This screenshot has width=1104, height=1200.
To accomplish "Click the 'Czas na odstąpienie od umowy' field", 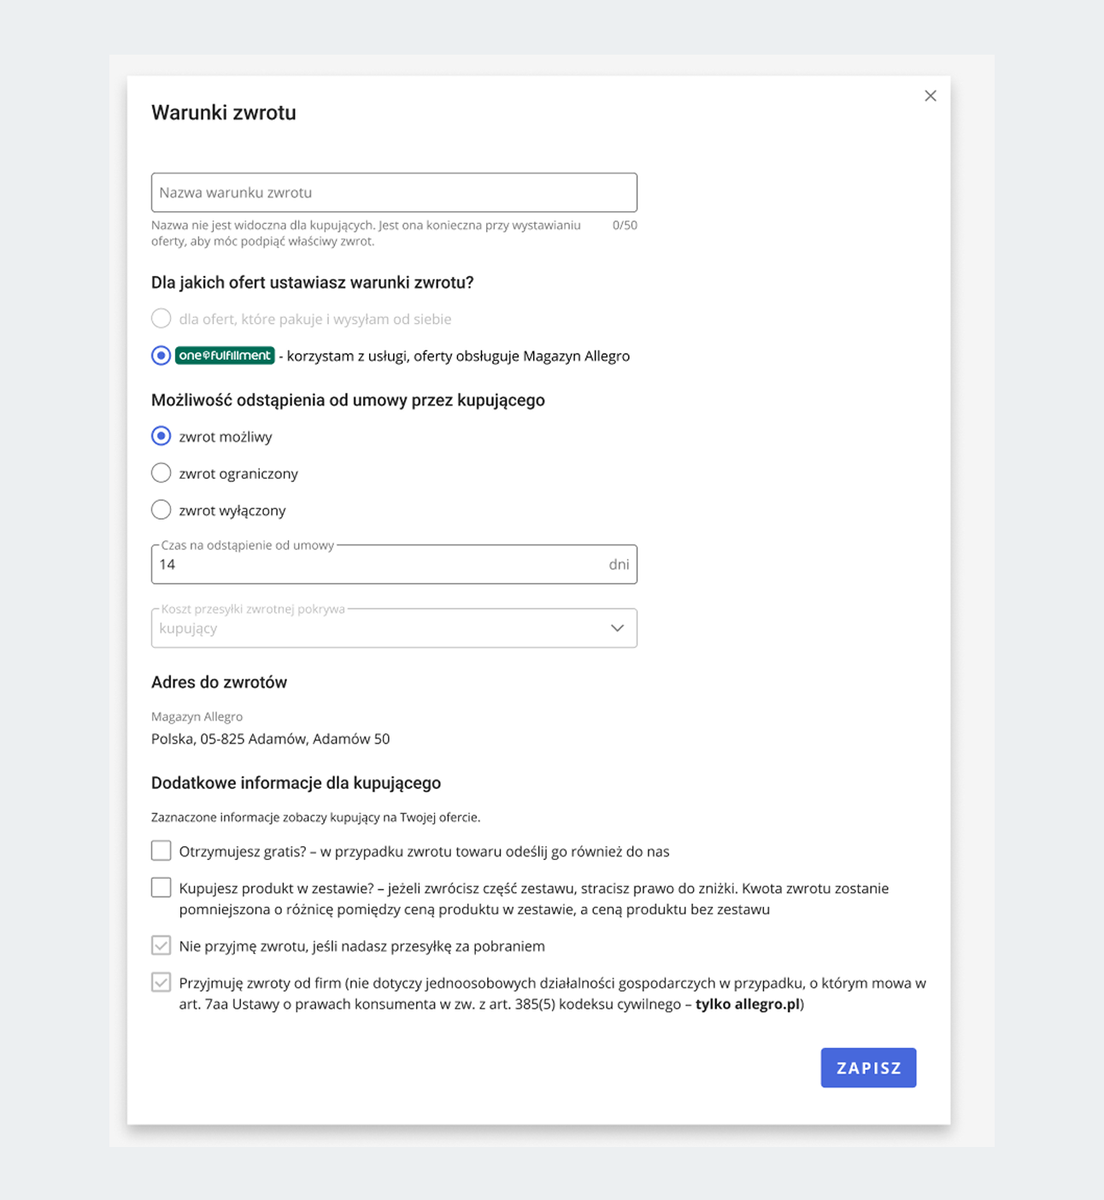I will [x=380, y=565].
